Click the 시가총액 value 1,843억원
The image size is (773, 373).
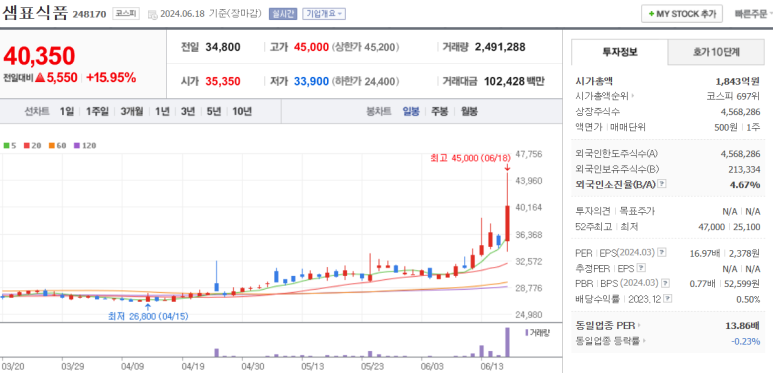coord(738,81)
